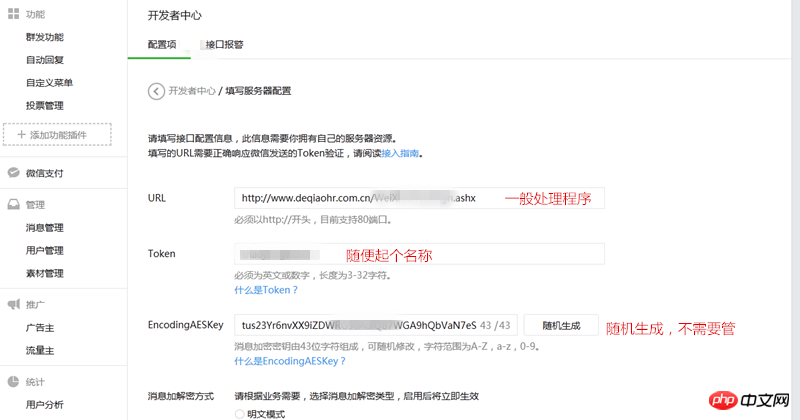Viewport: 800px width, 420px height.
Task: Switch to the 配置项 tab
Action: pyautogui.click(x=161, y=45)
